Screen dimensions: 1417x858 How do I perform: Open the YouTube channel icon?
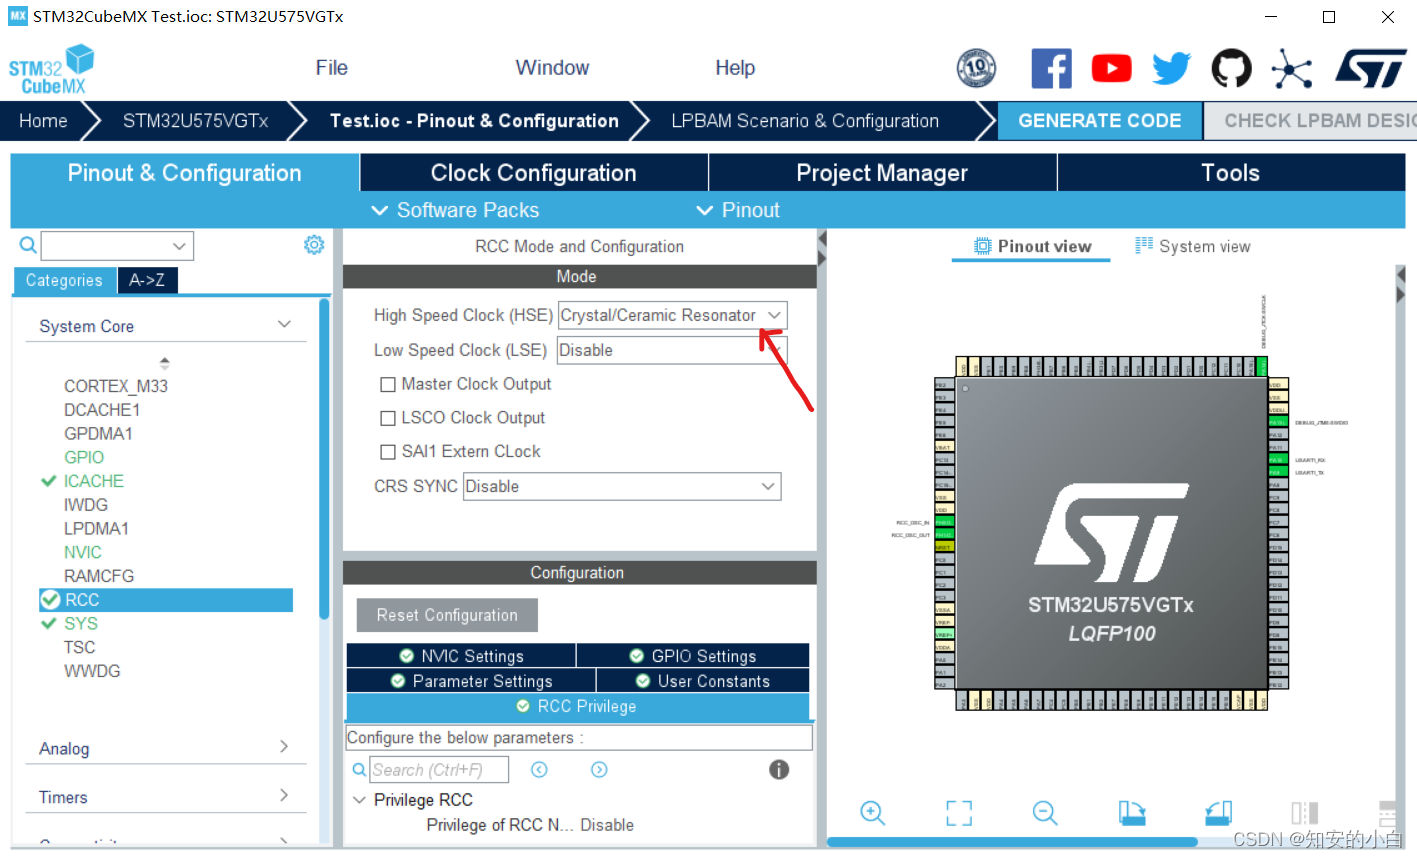pyautogui.click(x=1111, y=67)
